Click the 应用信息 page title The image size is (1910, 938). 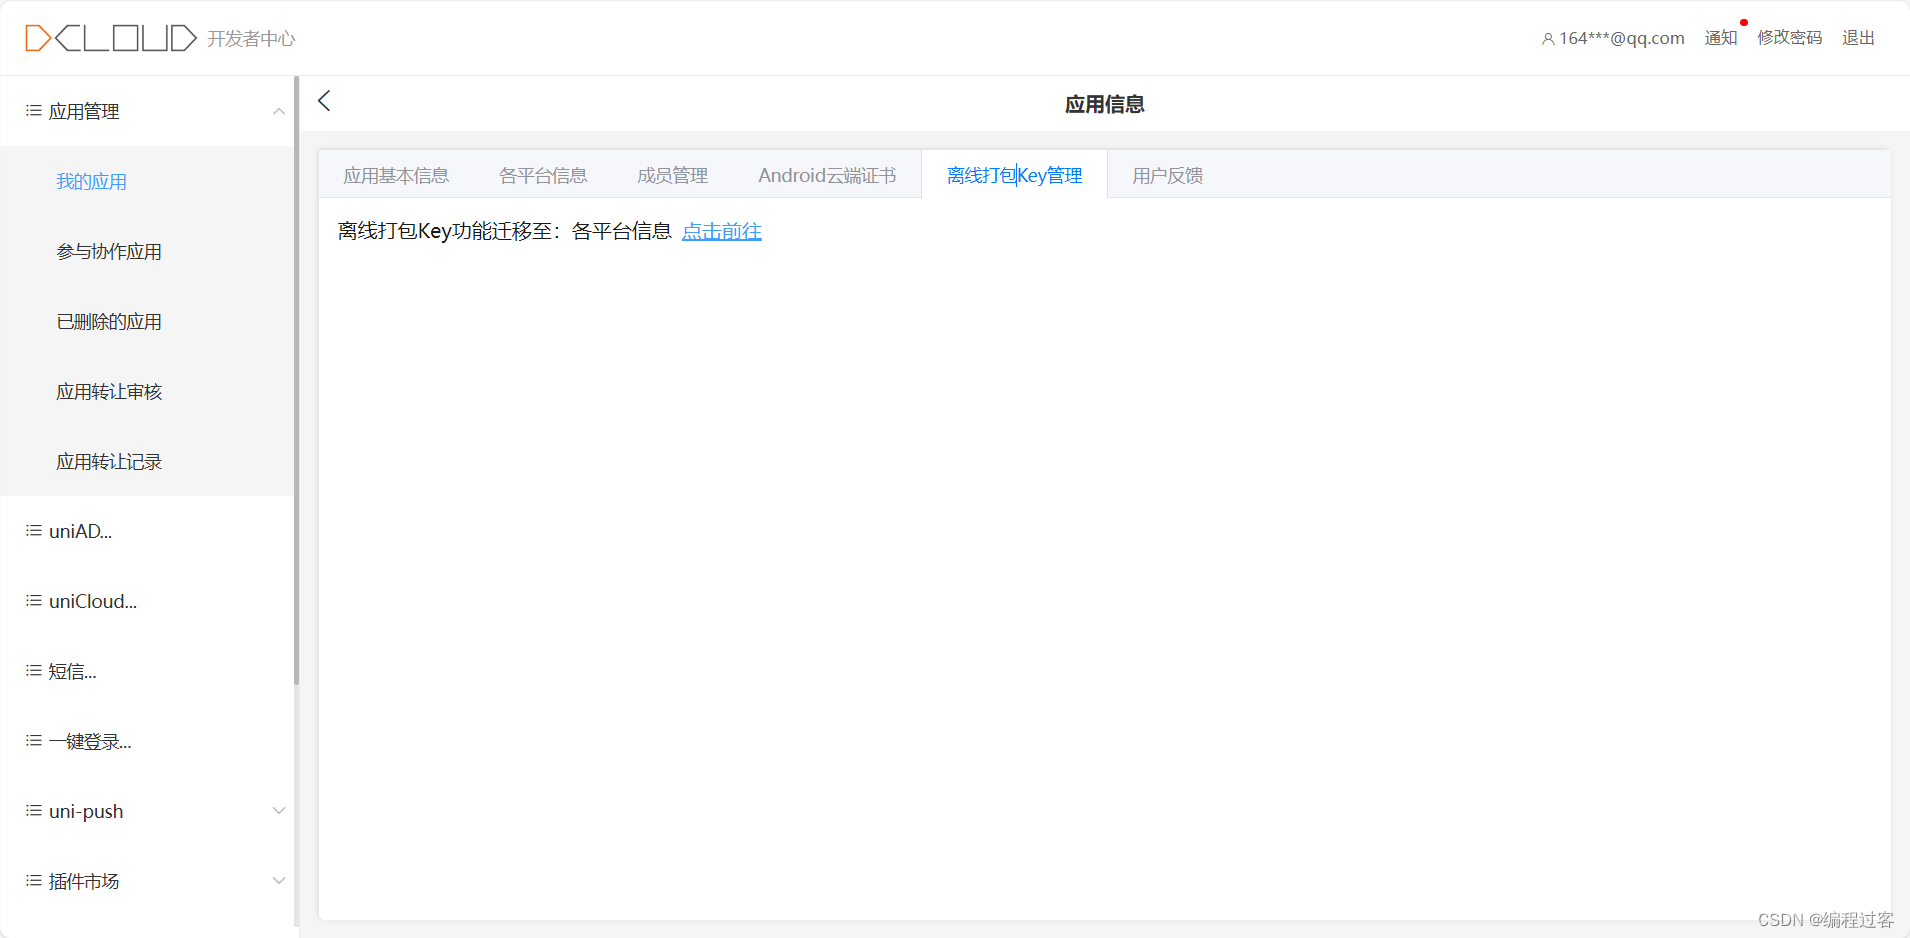click(1104, 104)
